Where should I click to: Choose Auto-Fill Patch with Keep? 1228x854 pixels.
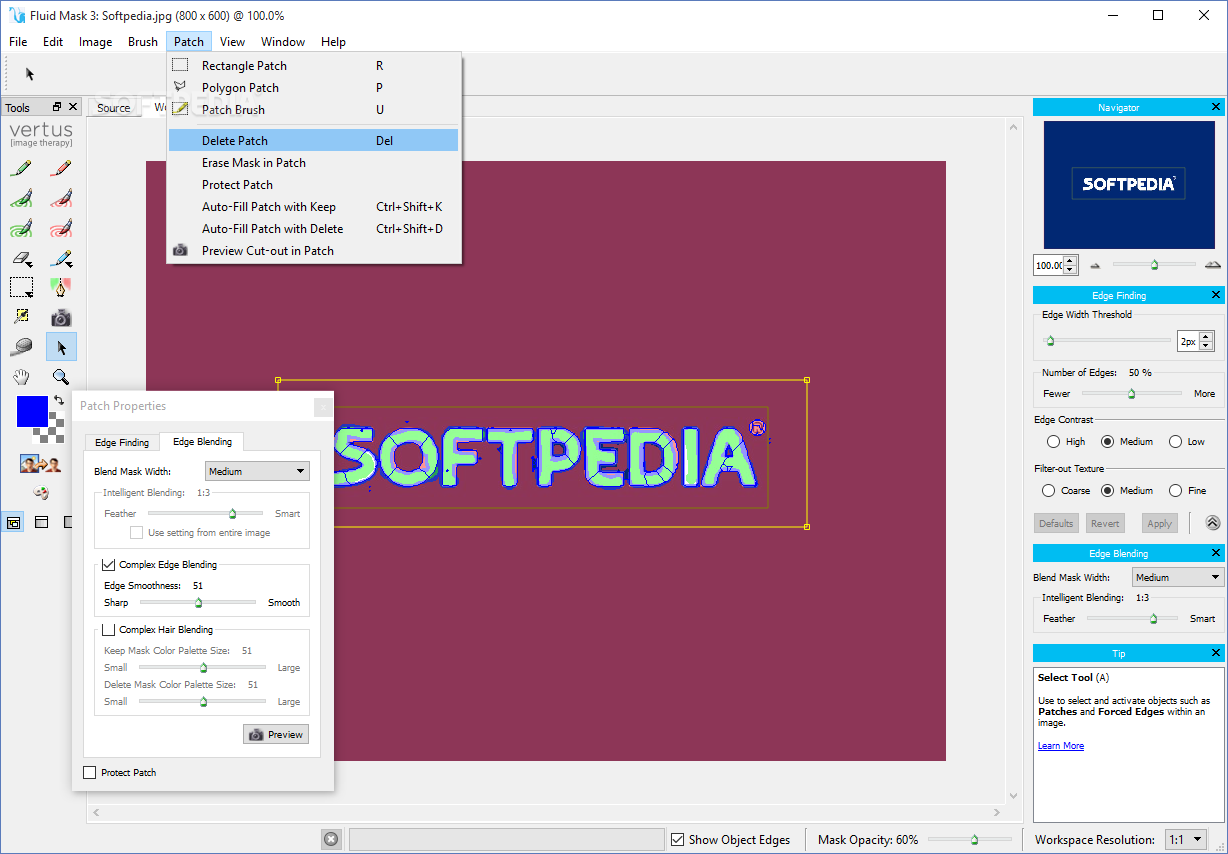pos(313,207)
